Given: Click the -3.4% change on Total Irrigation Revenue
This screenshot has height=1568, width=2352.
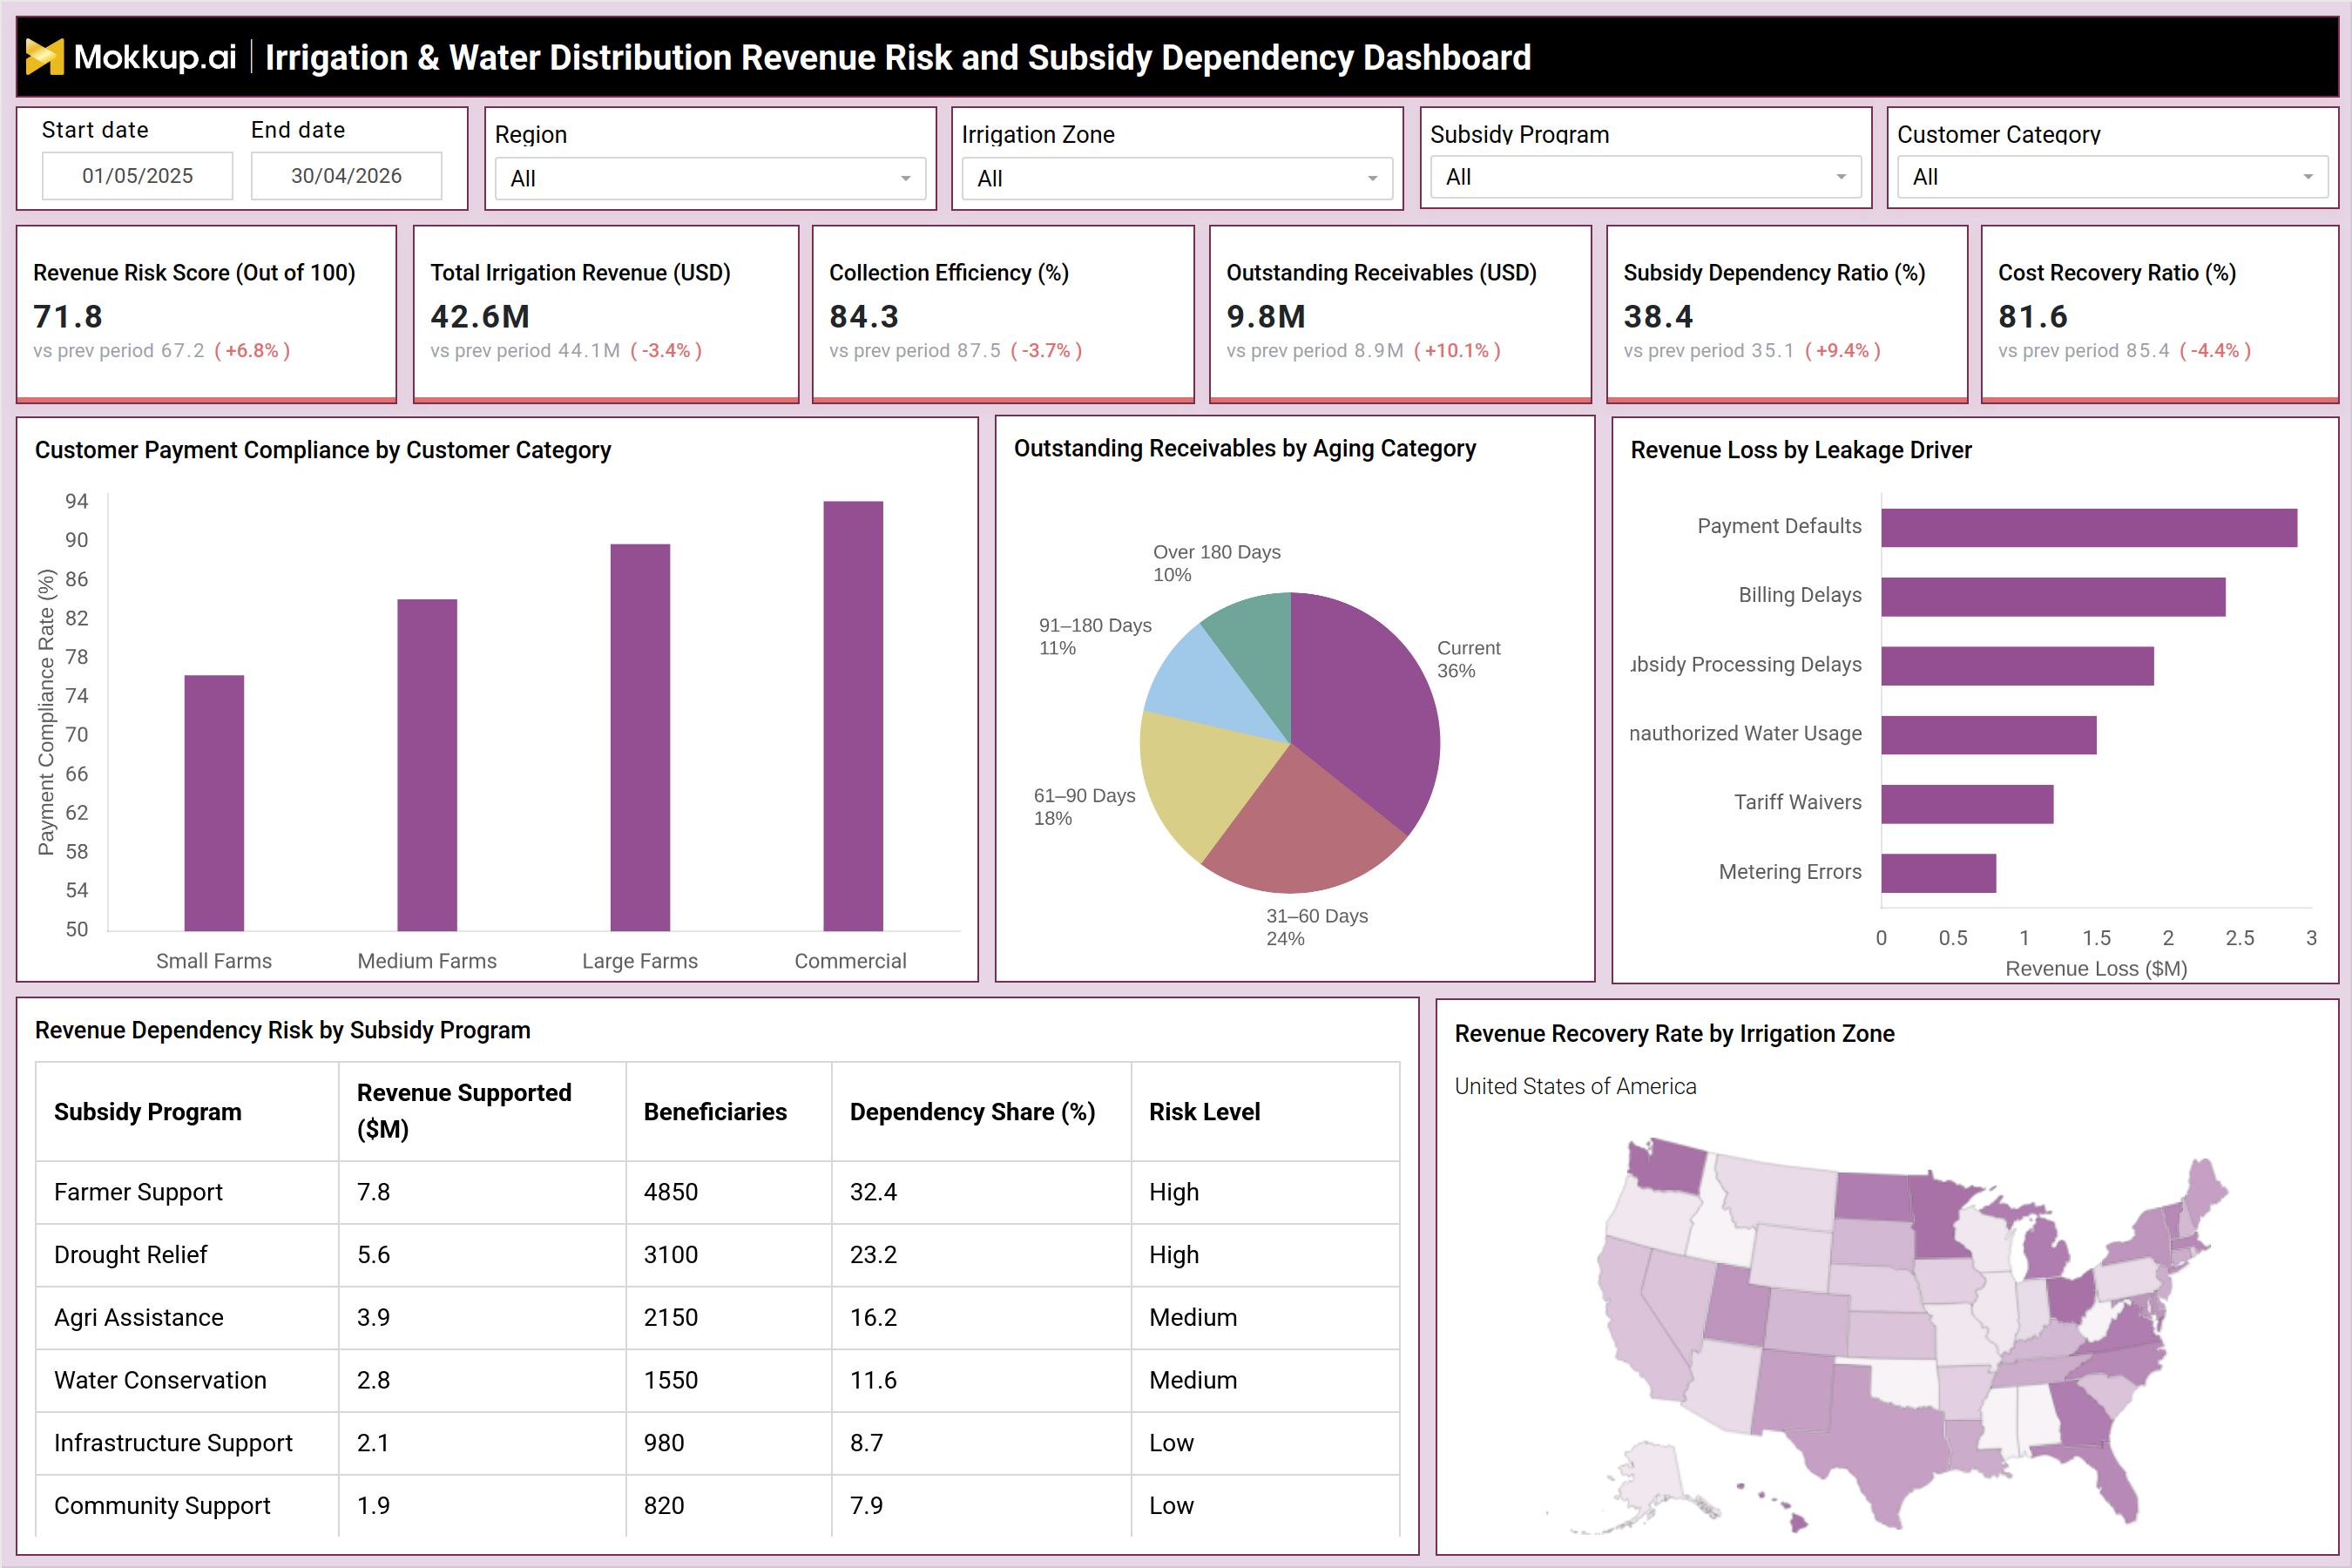Looking at the screenshot, I should coord(666,351).
